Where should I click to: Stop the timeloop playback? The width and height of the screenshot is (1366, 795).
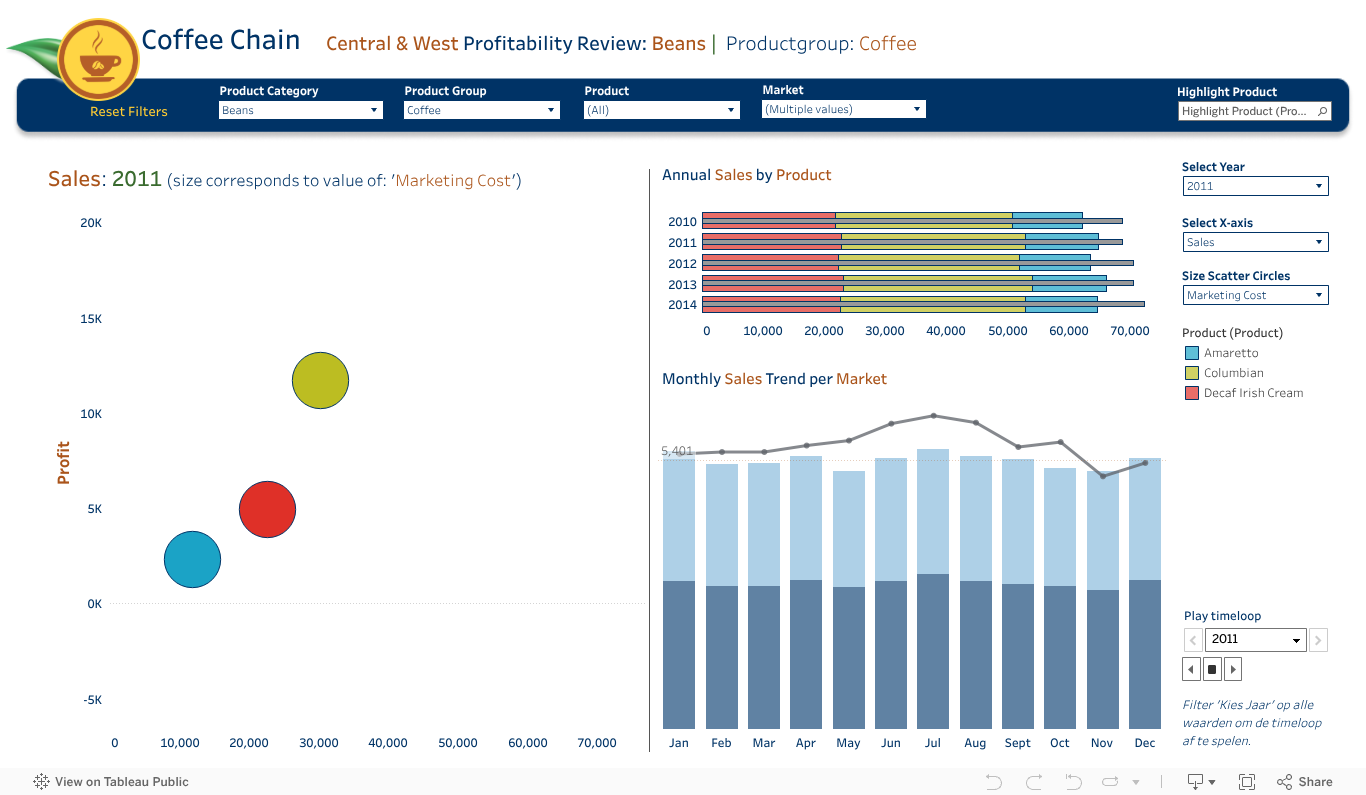point(1212,668)
